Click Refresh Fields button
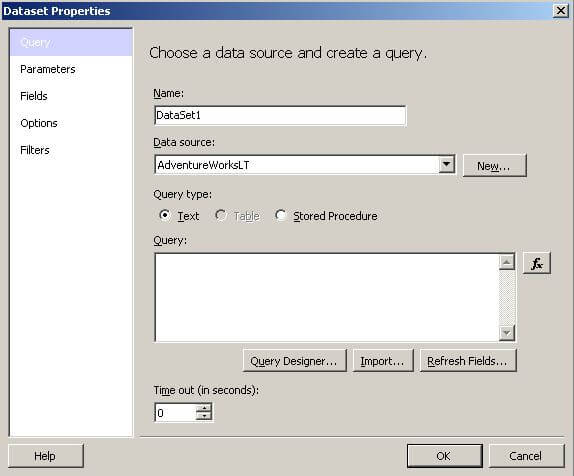The image size is (574, 476). click(x=468, y=361)
